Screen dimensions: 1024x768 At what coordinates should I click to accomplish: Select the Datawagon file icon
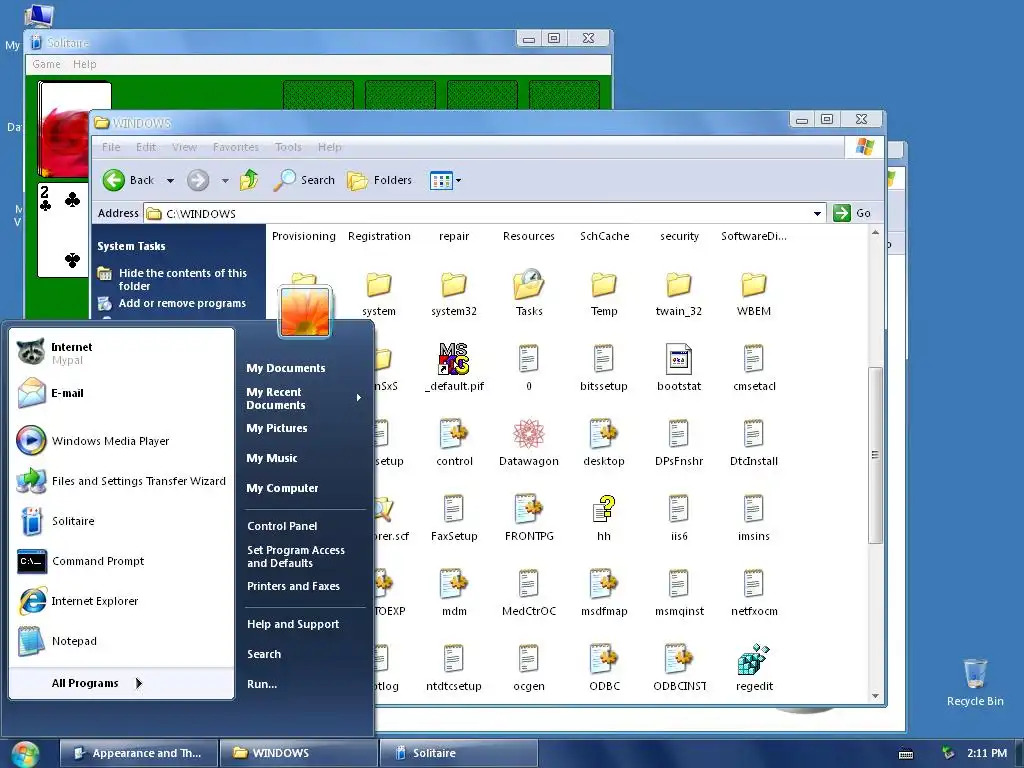pyautogui.click(x=529, y=434)
